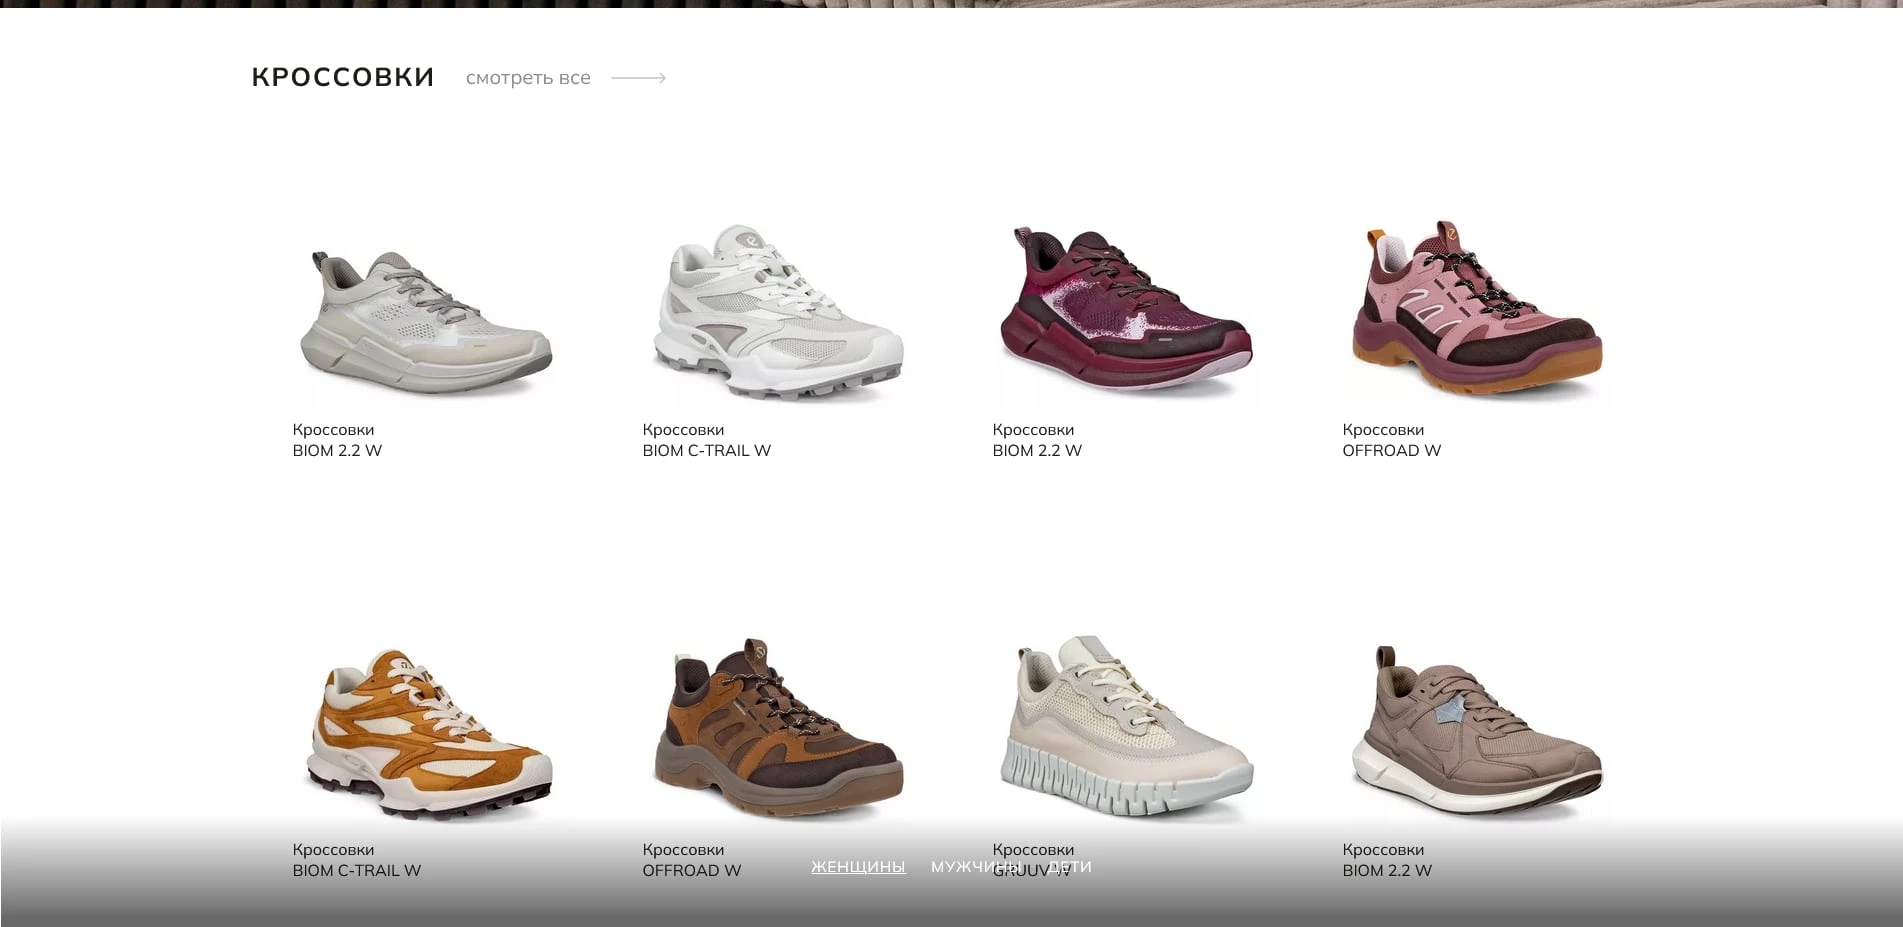Click the BIOM C-TRAIL W title under white sneaker
This screenshot has width=1903, height=927.
(707, 451)
